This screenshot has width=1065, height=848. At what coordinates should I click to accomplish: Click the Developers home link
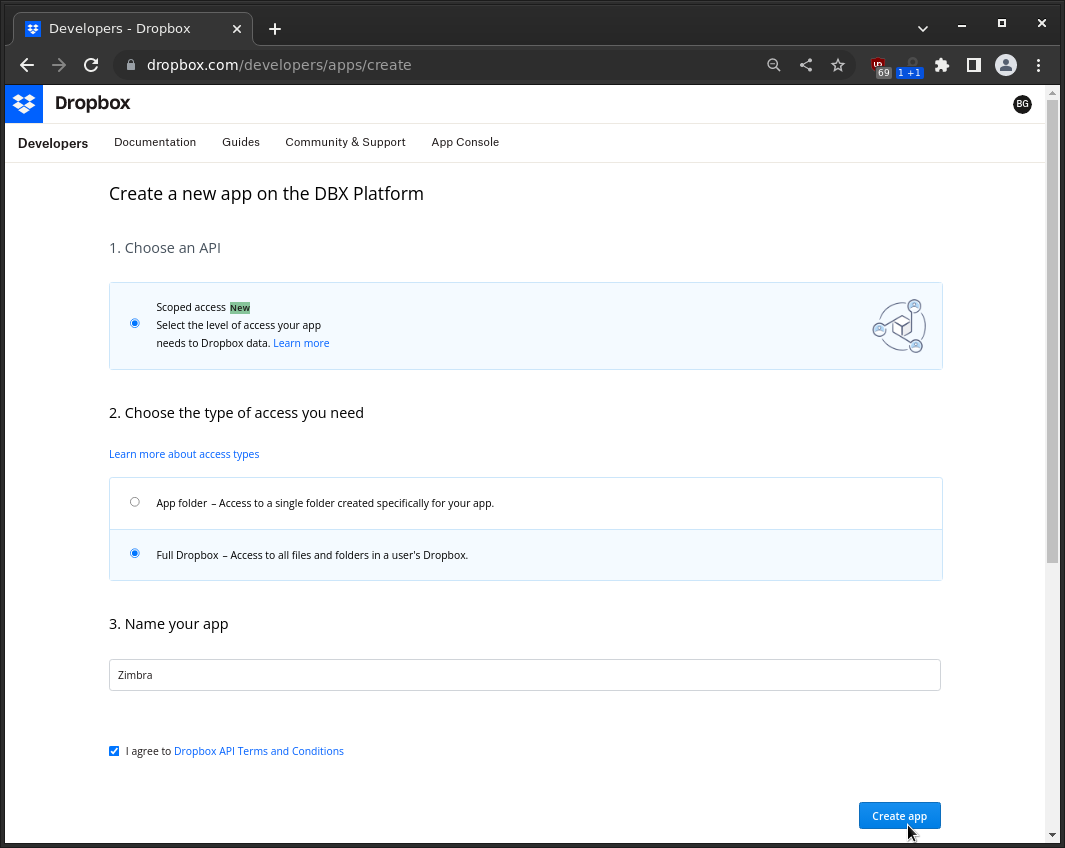[x=53, y=143]
